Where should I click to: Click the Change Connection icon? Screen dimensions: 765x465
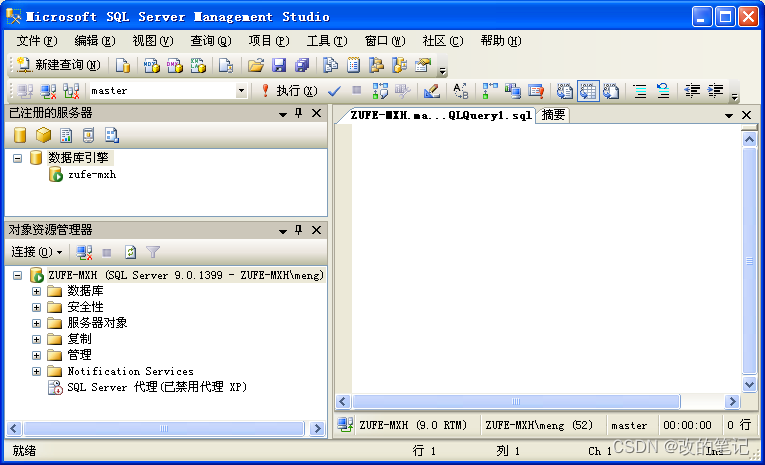point(71,91)
